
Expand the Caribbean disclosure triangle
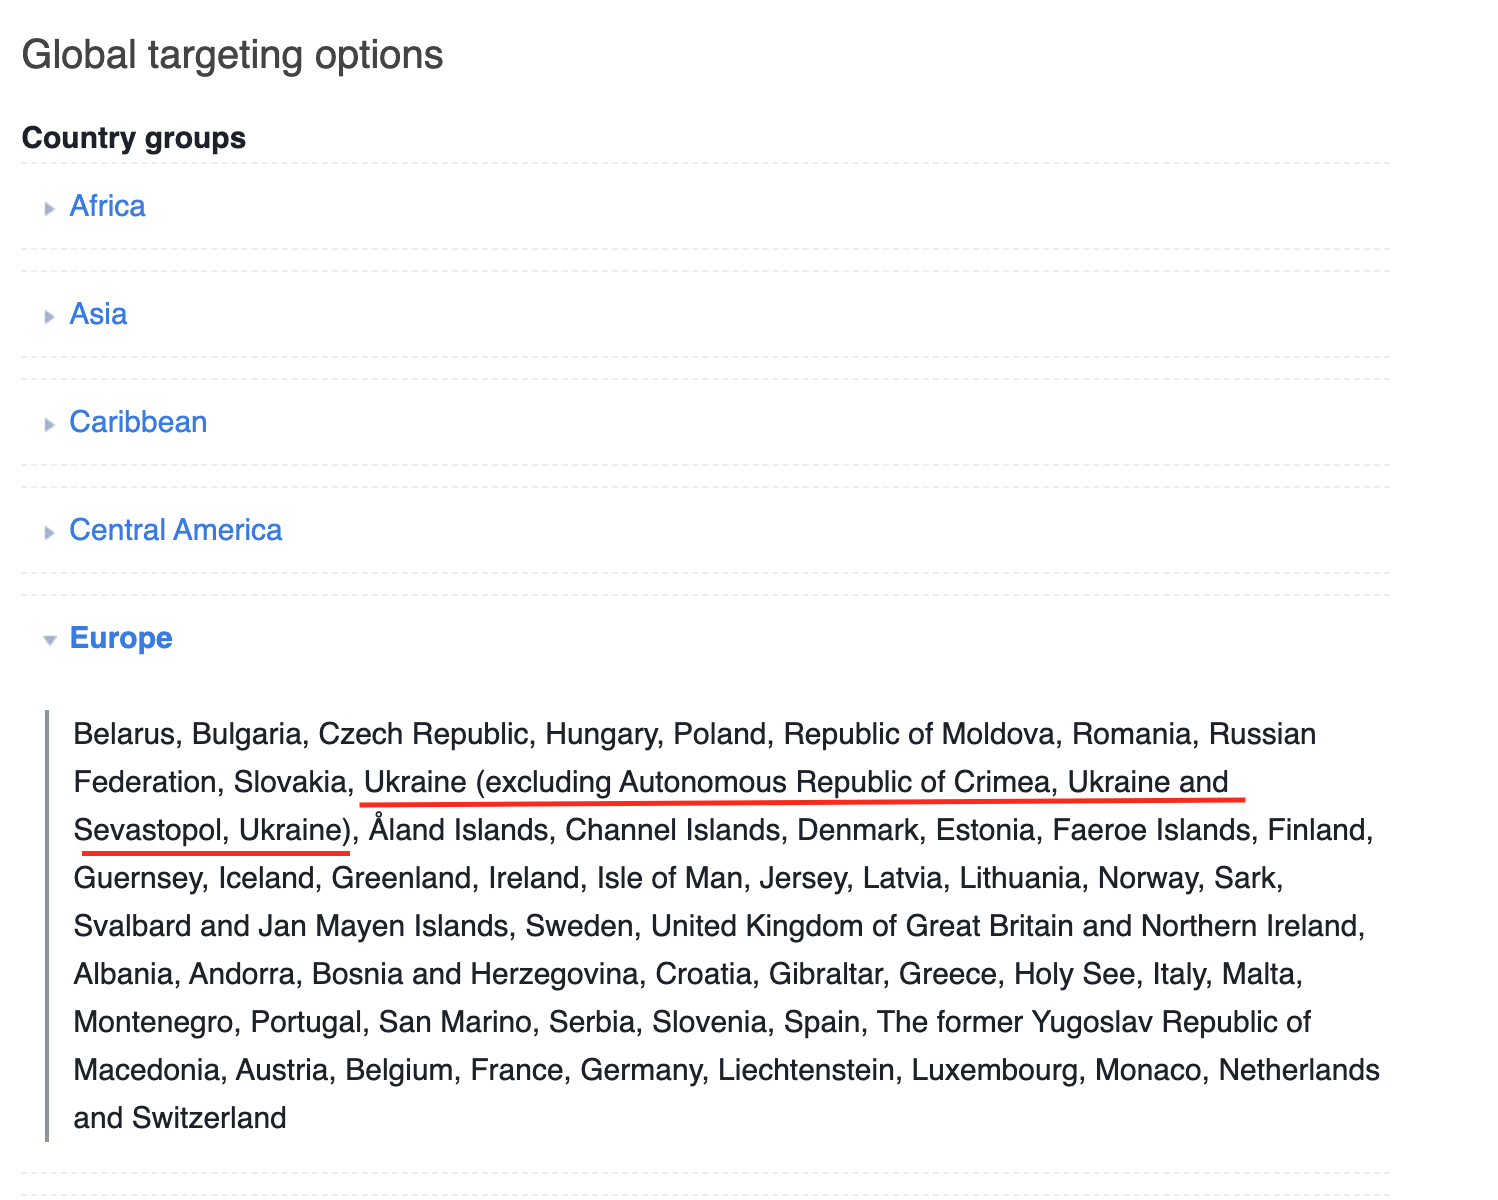point(49,424)
